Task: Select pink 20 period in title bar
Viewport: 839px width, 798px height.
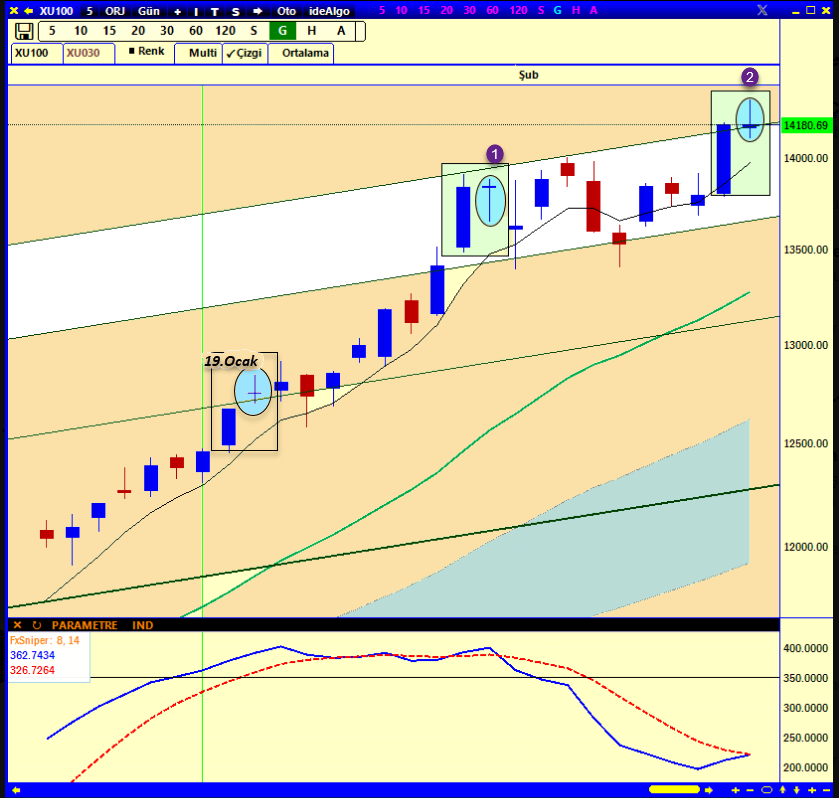Action: pos(447,10)
